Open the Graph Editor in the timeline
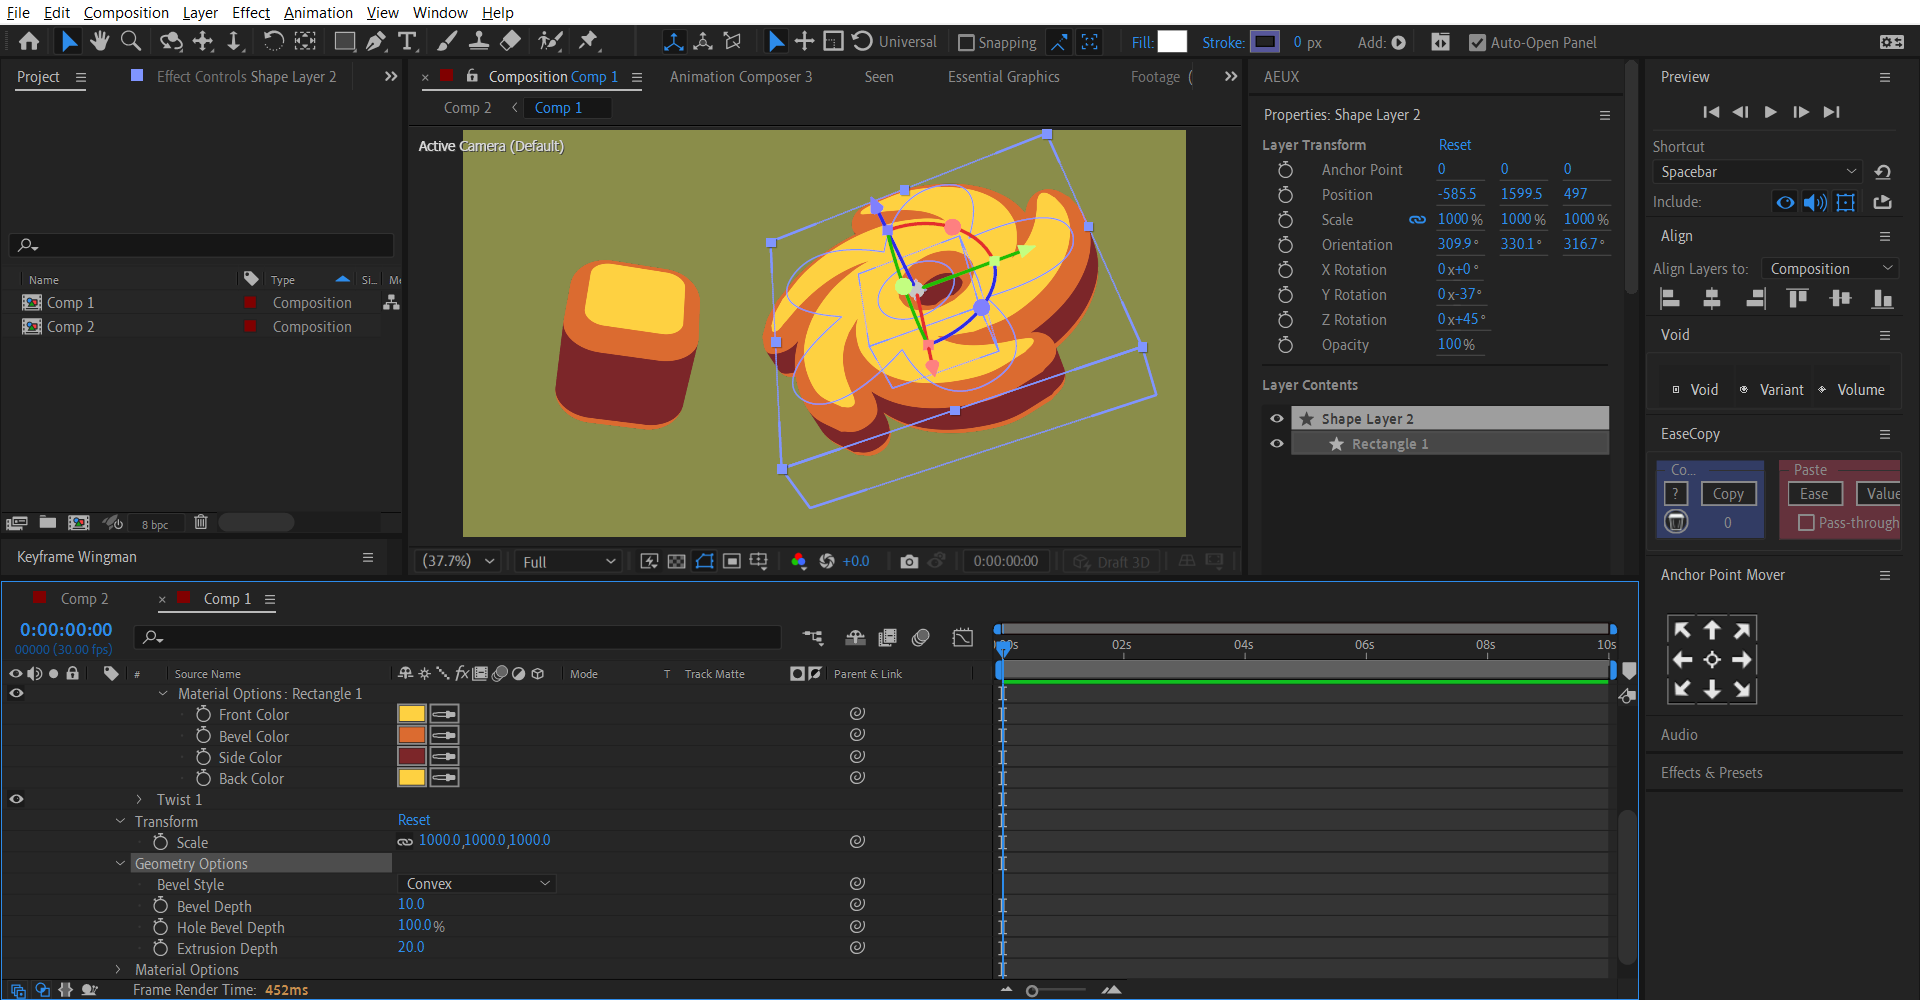 tap(963, 637)
